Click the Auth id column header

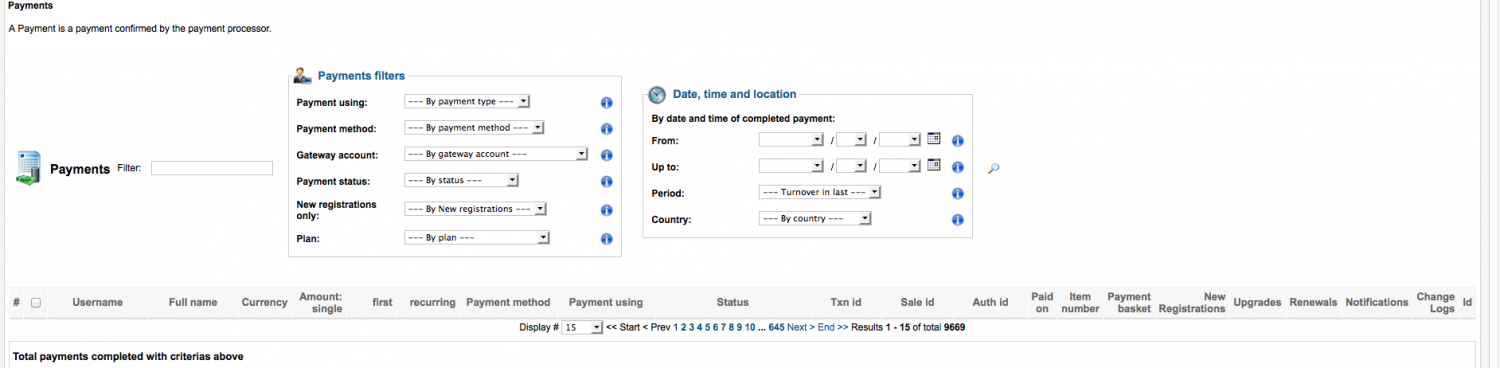(x=990, y=302)
